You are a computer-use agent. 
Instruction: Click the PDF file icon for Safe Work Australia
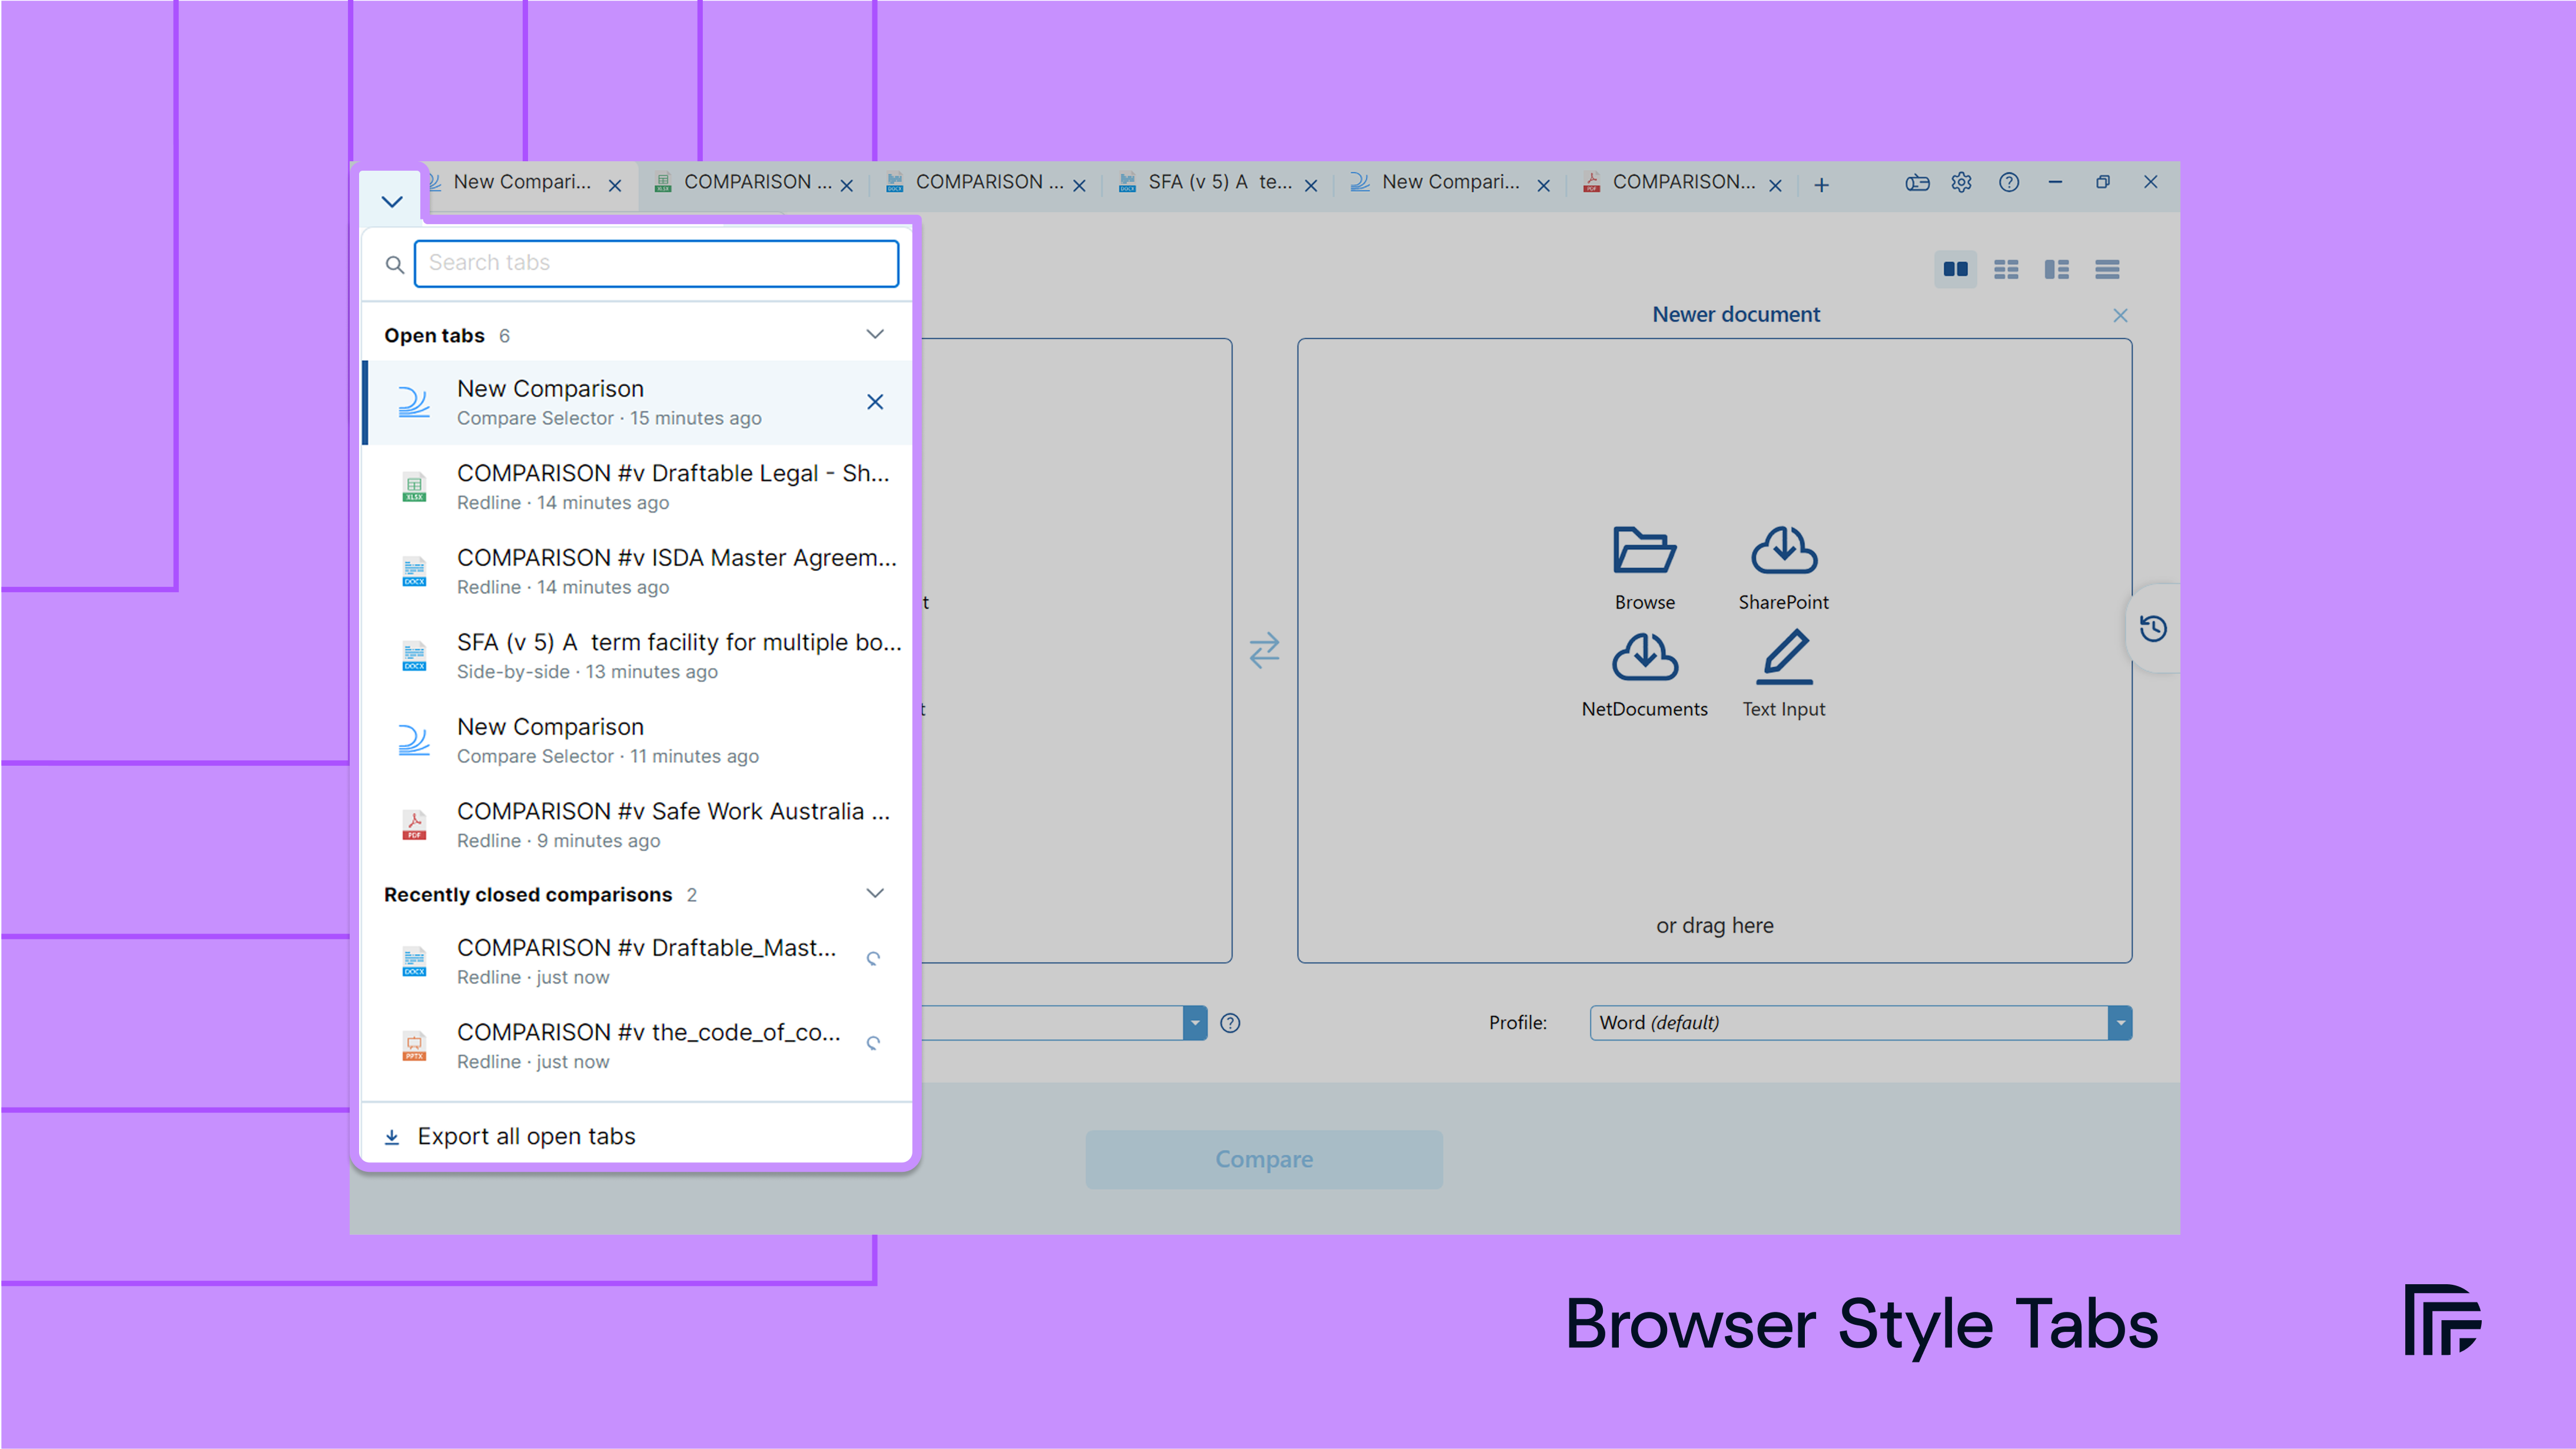click(414, 825)
